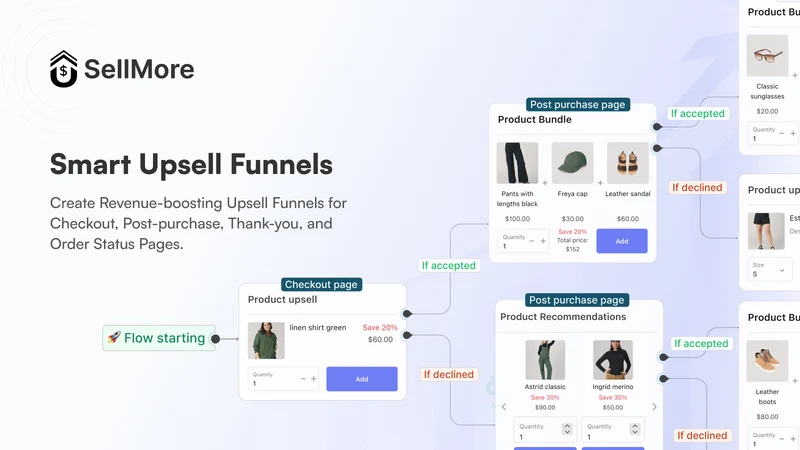Click the $80.00 price under Leather boots
The height and width of the screenshot is (450, 800).
click(x=767, y=416)
